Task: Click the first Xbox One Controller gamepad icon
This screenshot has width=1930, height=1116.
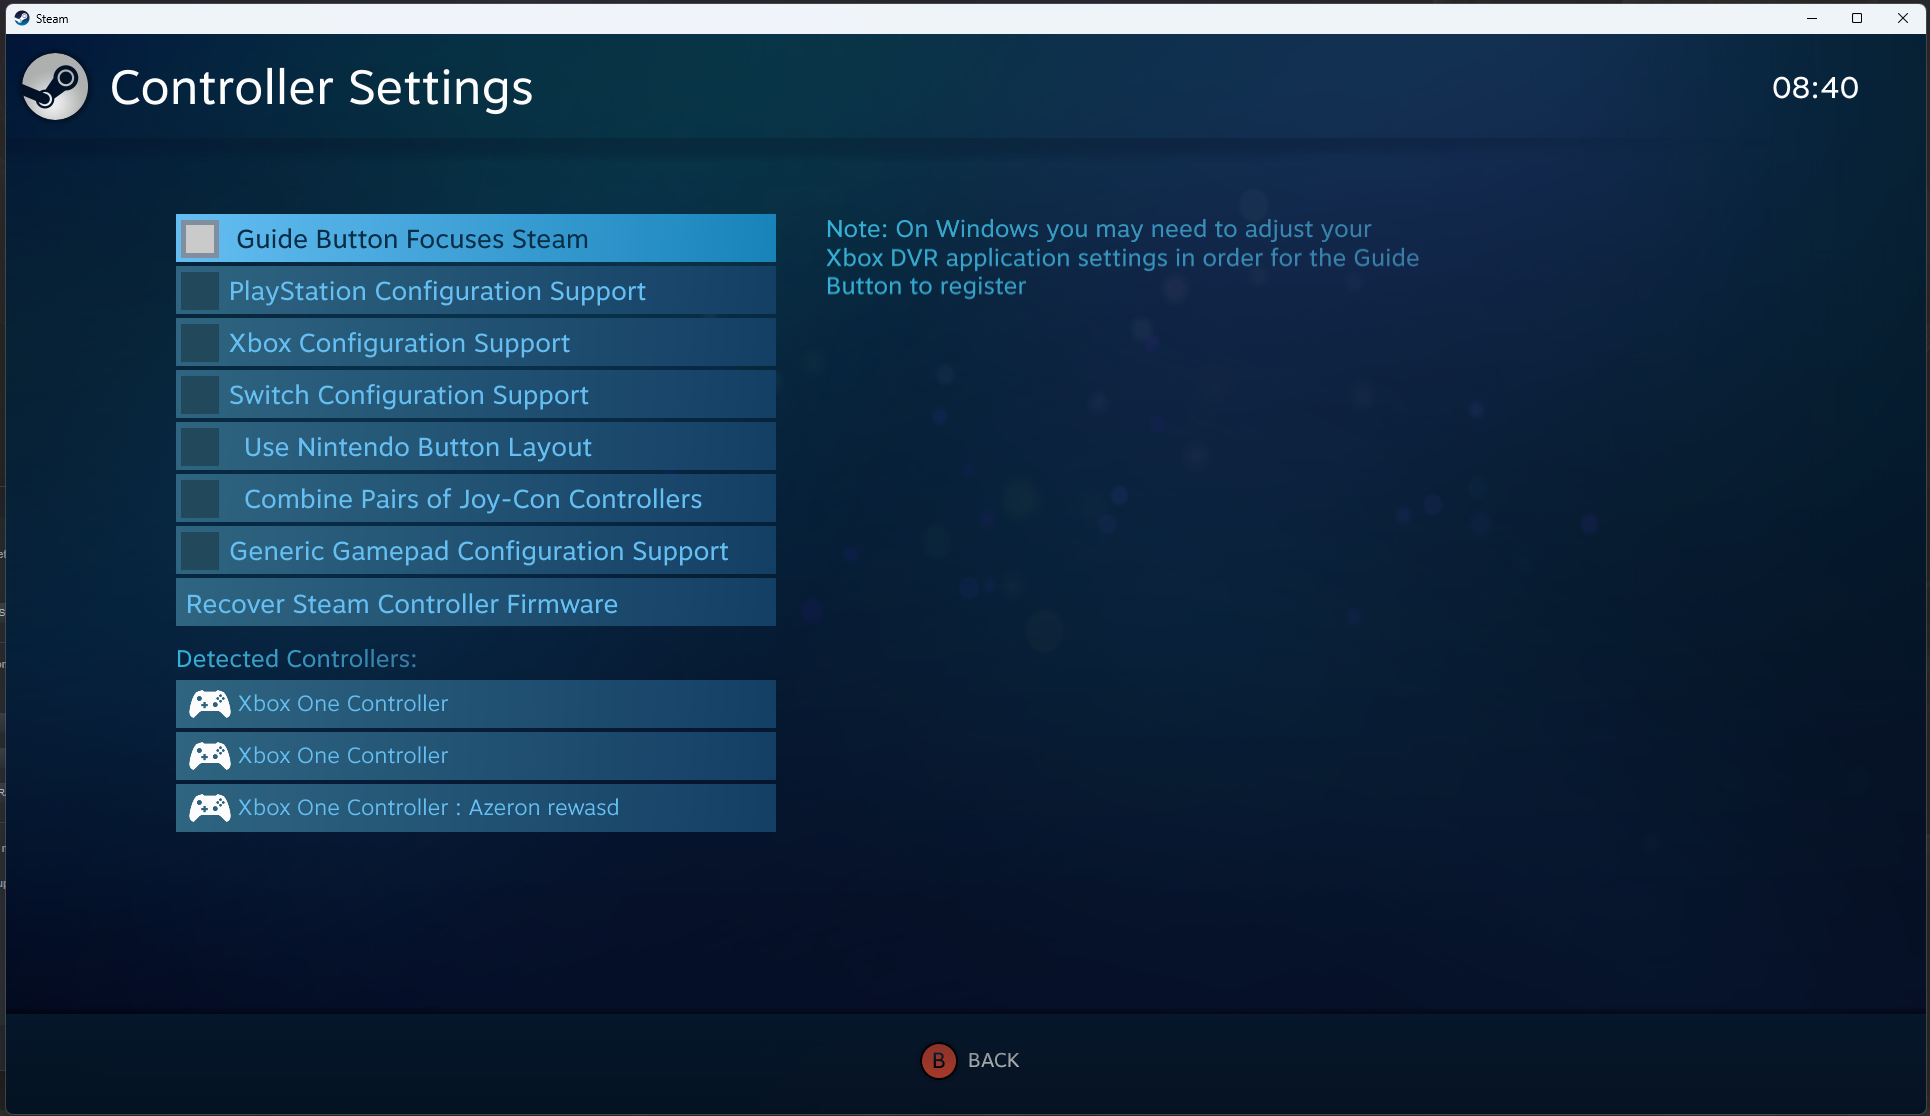Action: (210, 704)
